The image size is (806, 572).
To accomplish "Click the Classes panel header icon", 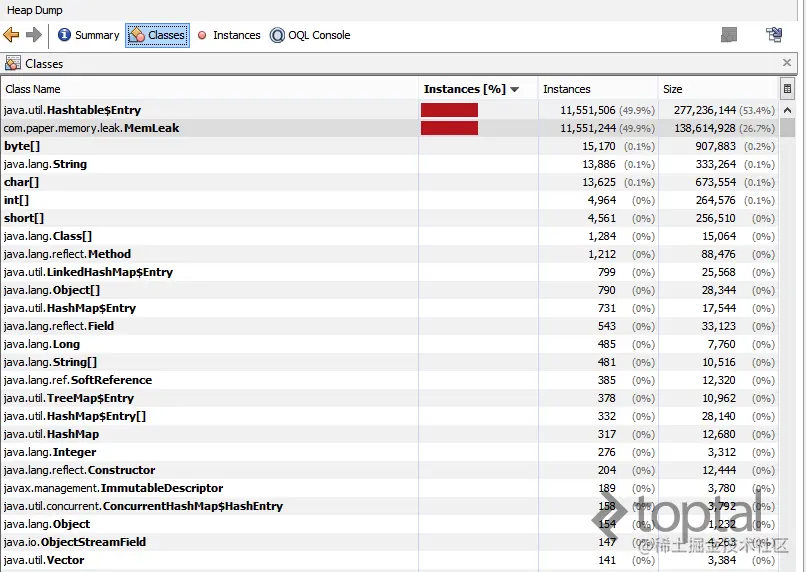I will tap(12, 63).
